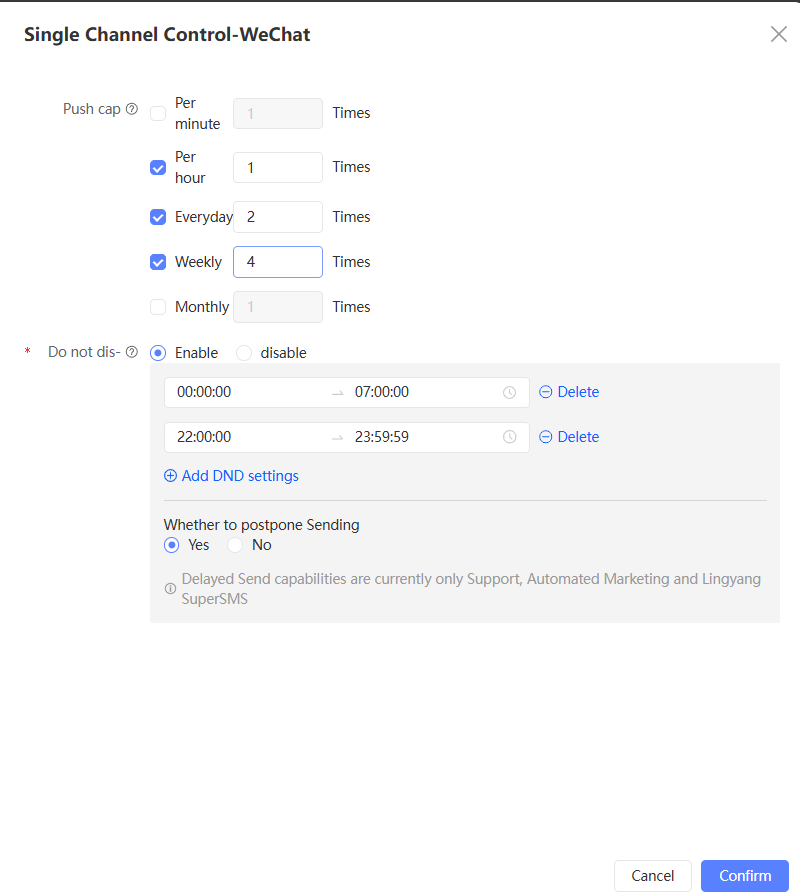
Task: Uncheck the Everyday push cap
Action: pos(158,217)
